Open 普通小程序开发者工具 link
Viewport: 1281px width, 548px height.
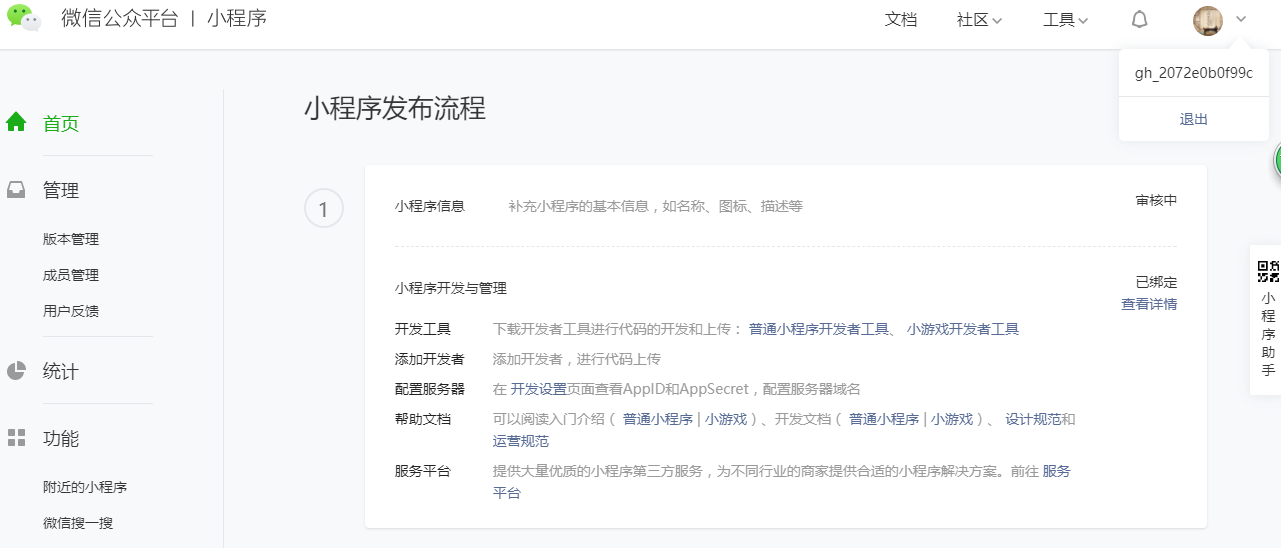pyautogui.click(x=819, y=329)
